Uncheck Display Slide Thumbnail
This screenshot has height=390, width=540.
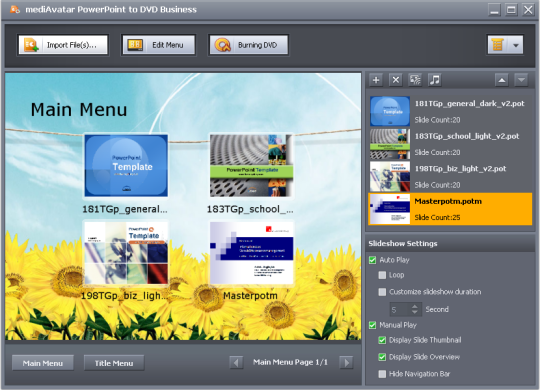click(x=382, y=340)
